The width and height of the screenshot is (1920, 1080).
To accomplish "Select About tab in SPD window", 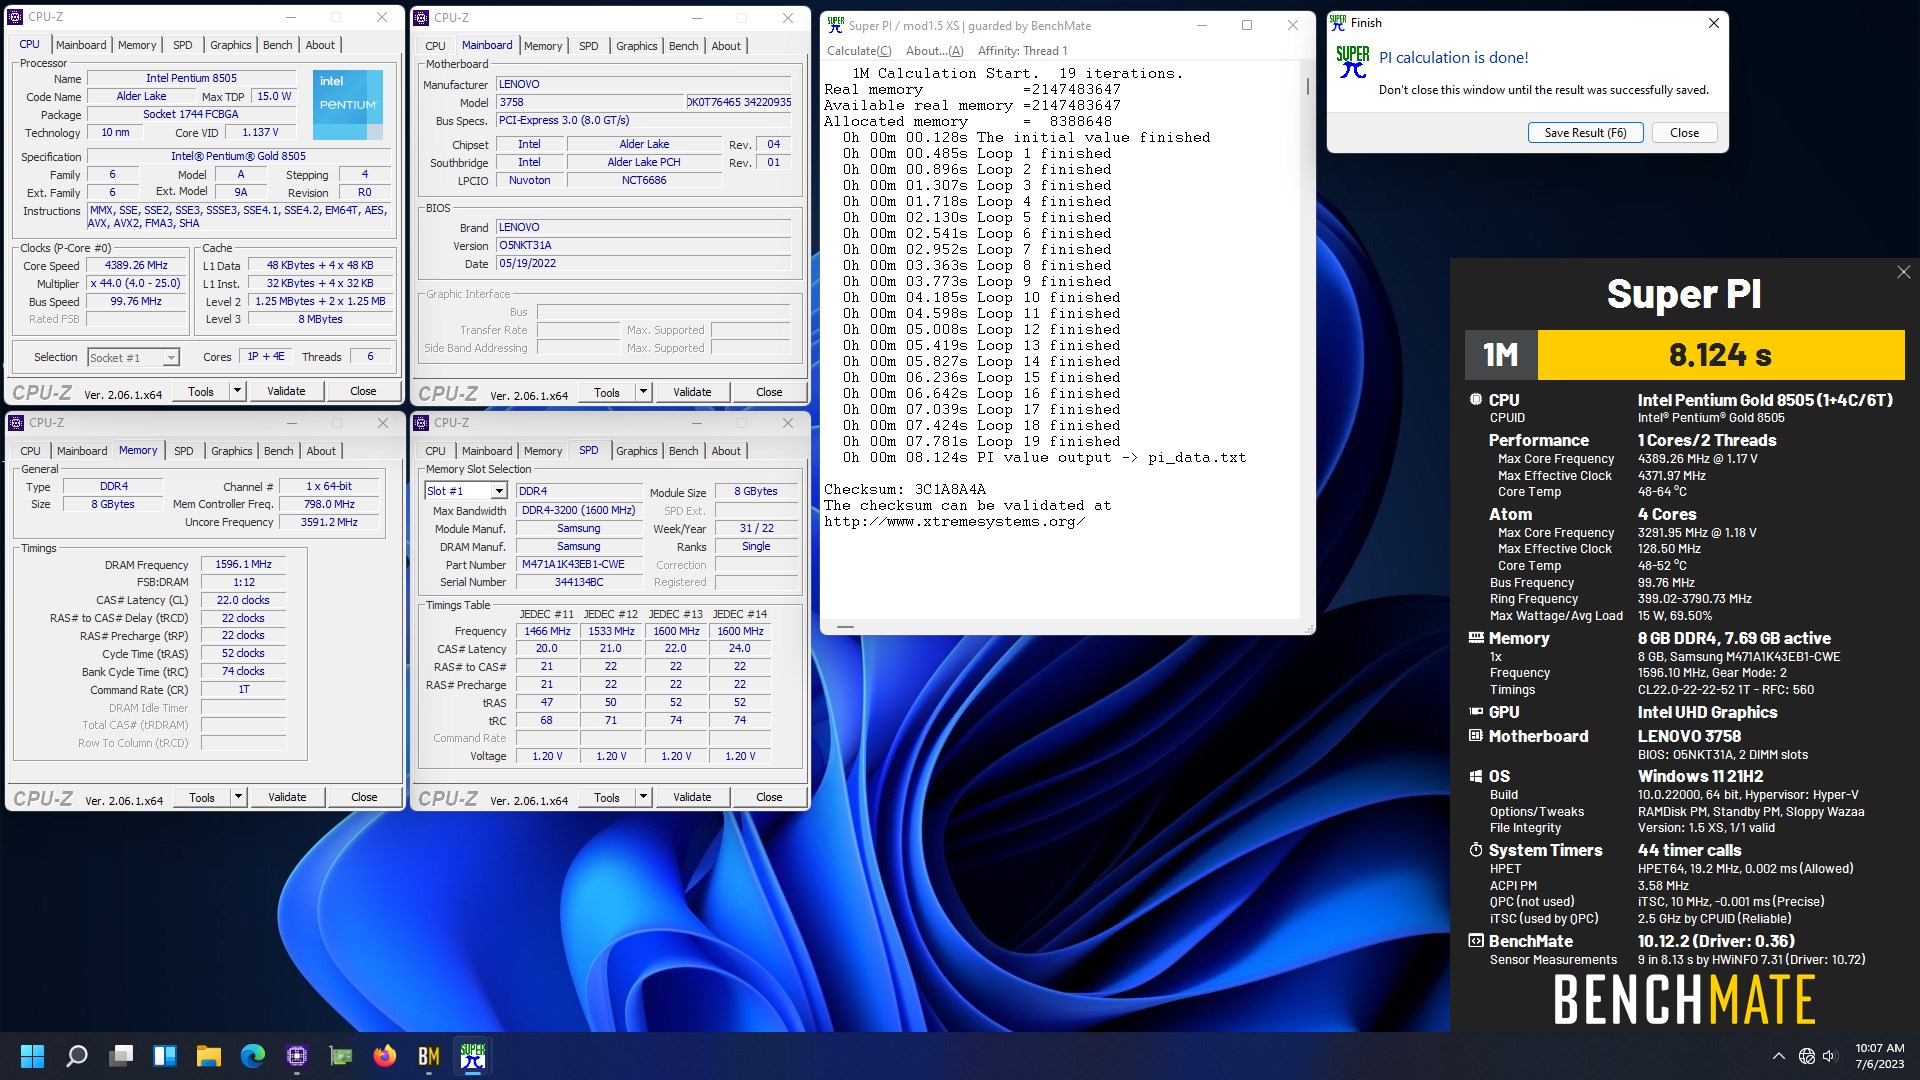I will click(x=726, y=451).
